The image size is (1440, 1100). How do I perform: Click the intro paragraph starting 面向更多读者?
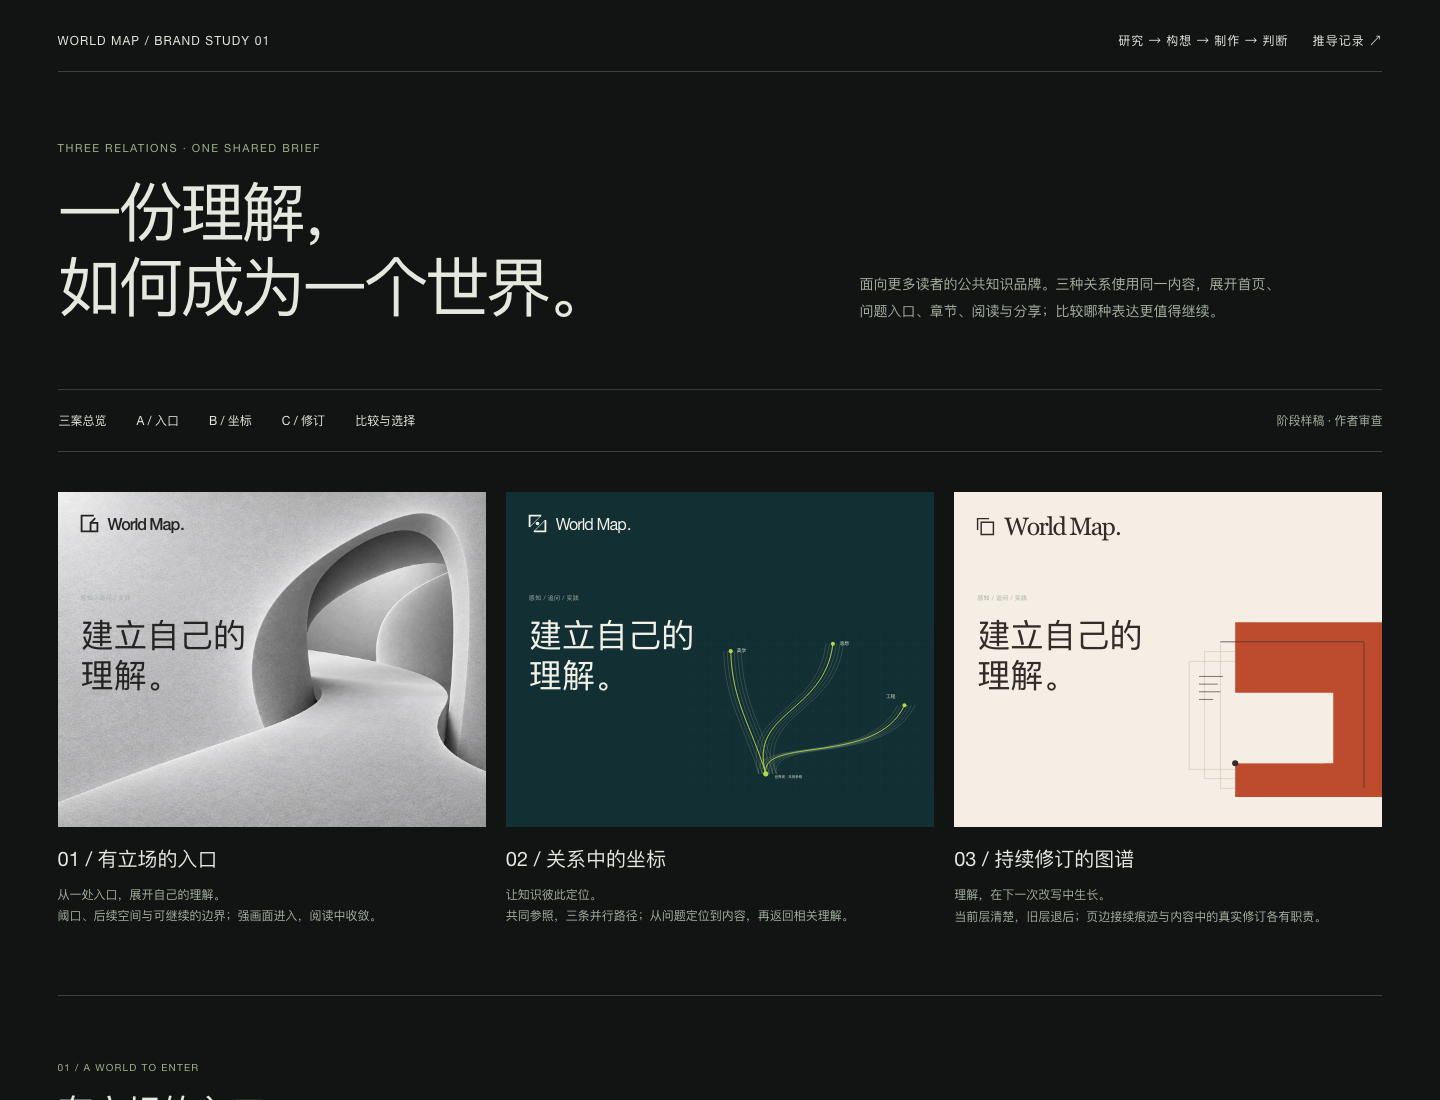(x=1069, y=298)
